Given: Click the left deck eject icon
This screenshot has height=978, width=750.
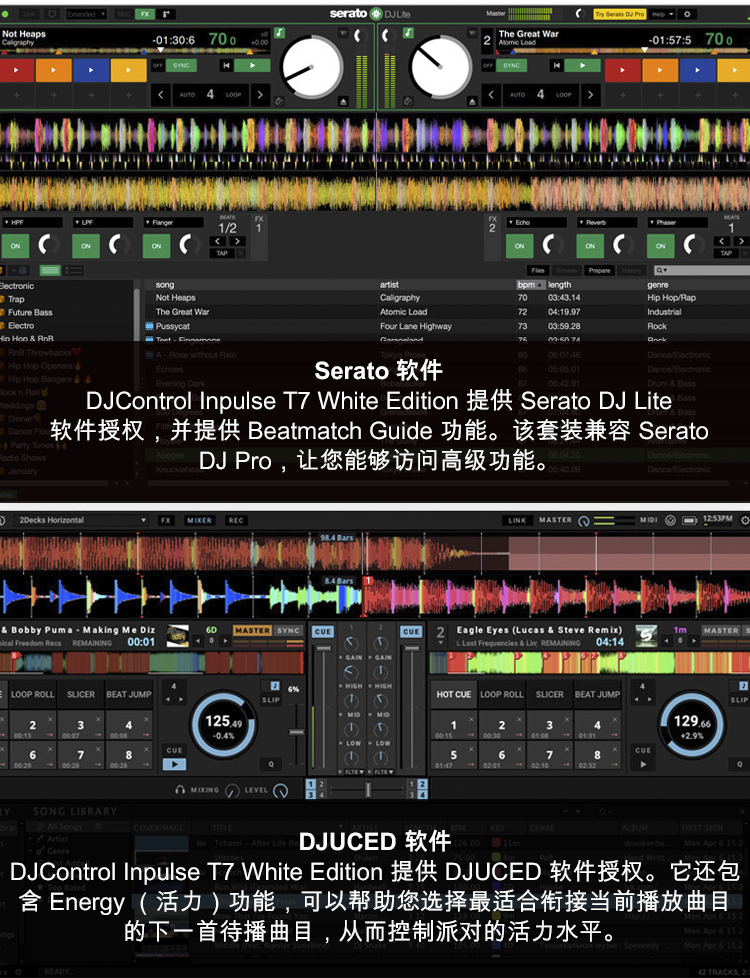Looking at the screenshot, I should [x=344, y=101].
